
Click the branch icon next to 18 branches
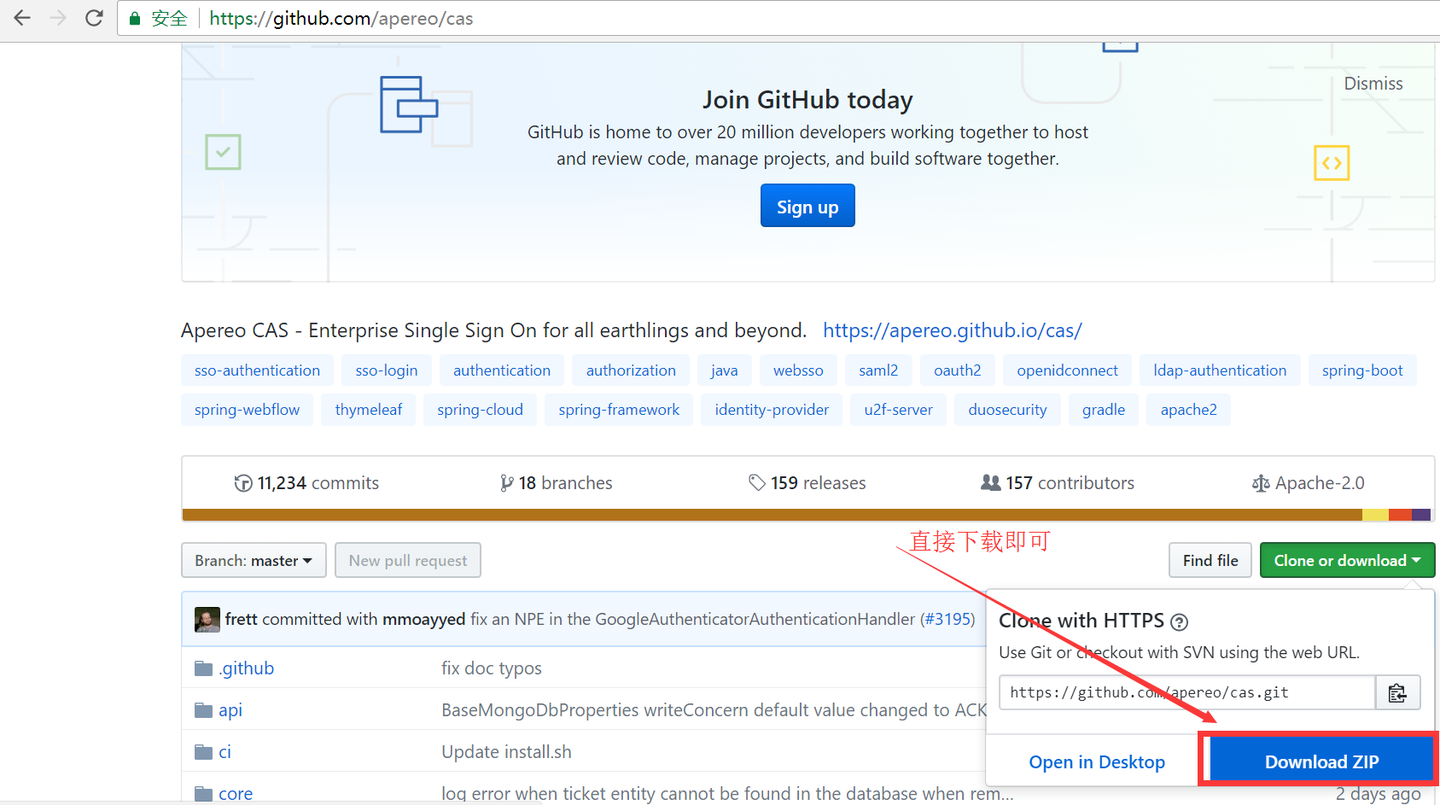click(509, 482)
